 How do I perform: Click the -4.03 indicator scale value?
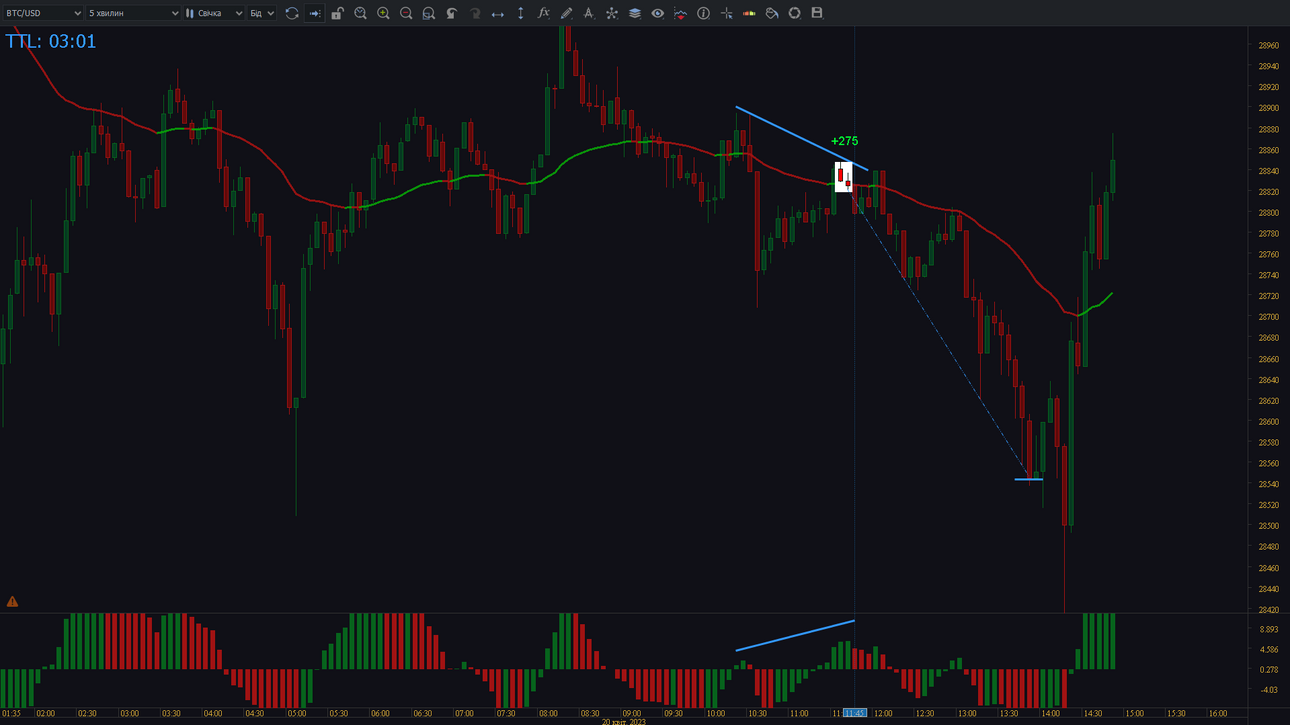pyautogui.click(x=1268, y=690)
